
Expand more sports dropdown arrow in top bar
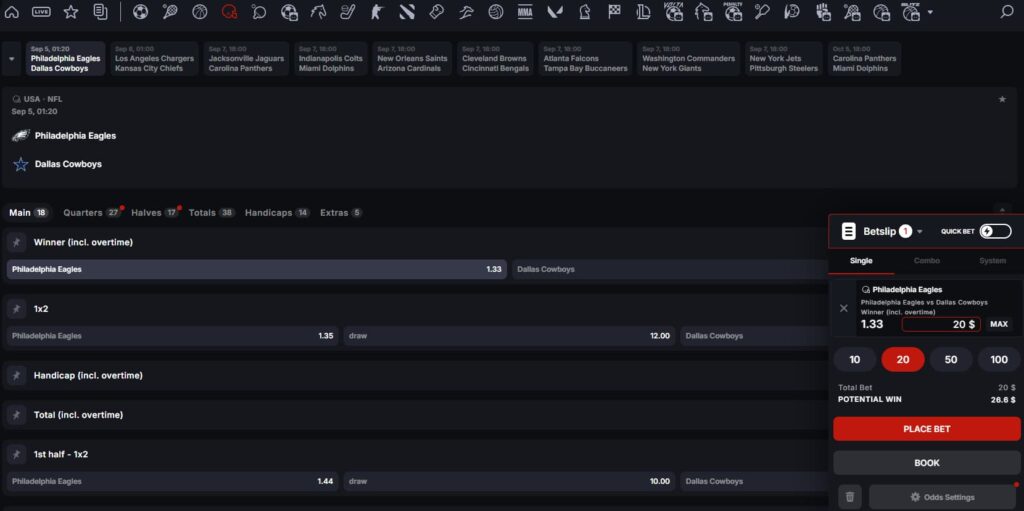(930, 12)
